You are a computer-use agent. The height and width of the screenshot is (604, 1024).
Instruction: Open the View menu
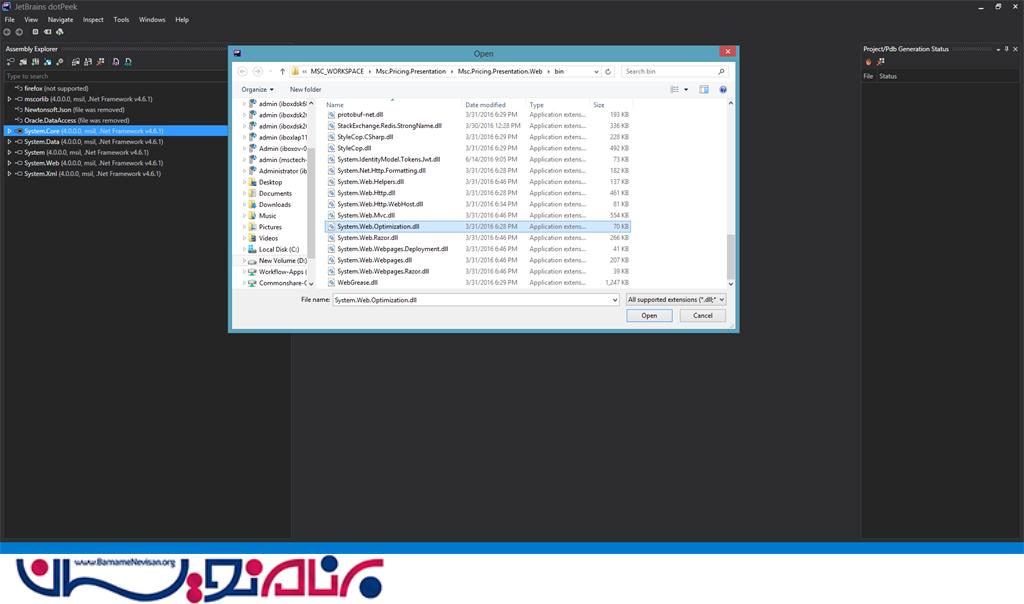point(31,20)
